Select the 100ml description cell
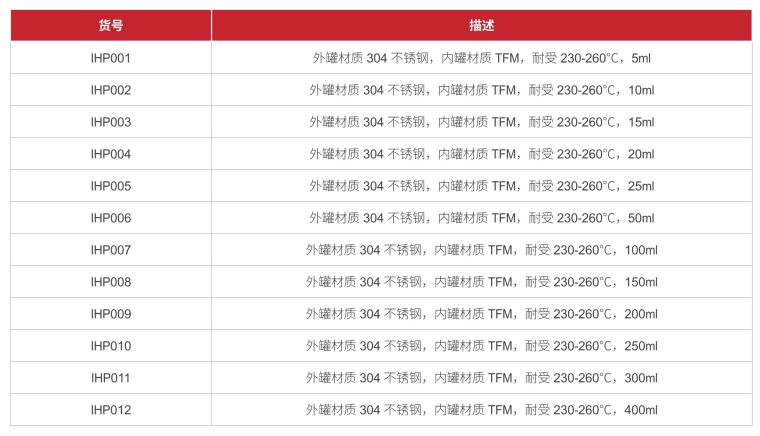 pos(481,250)
